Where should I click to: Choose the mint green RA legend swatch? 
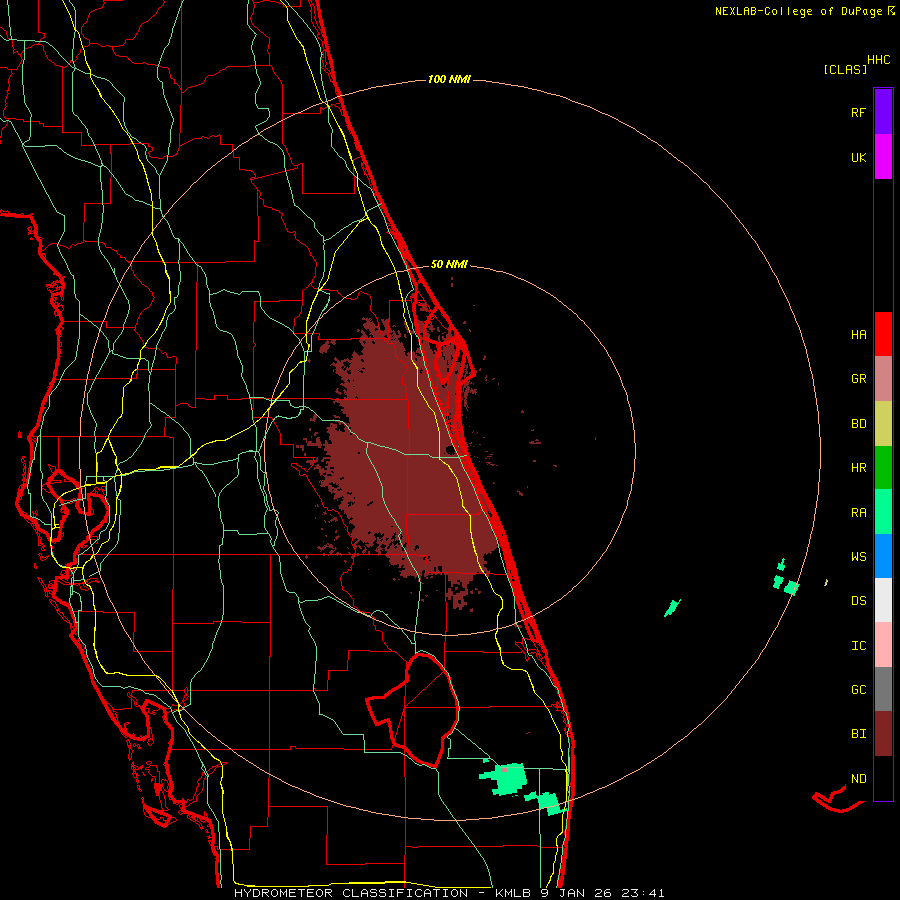(x=883, y=512)
